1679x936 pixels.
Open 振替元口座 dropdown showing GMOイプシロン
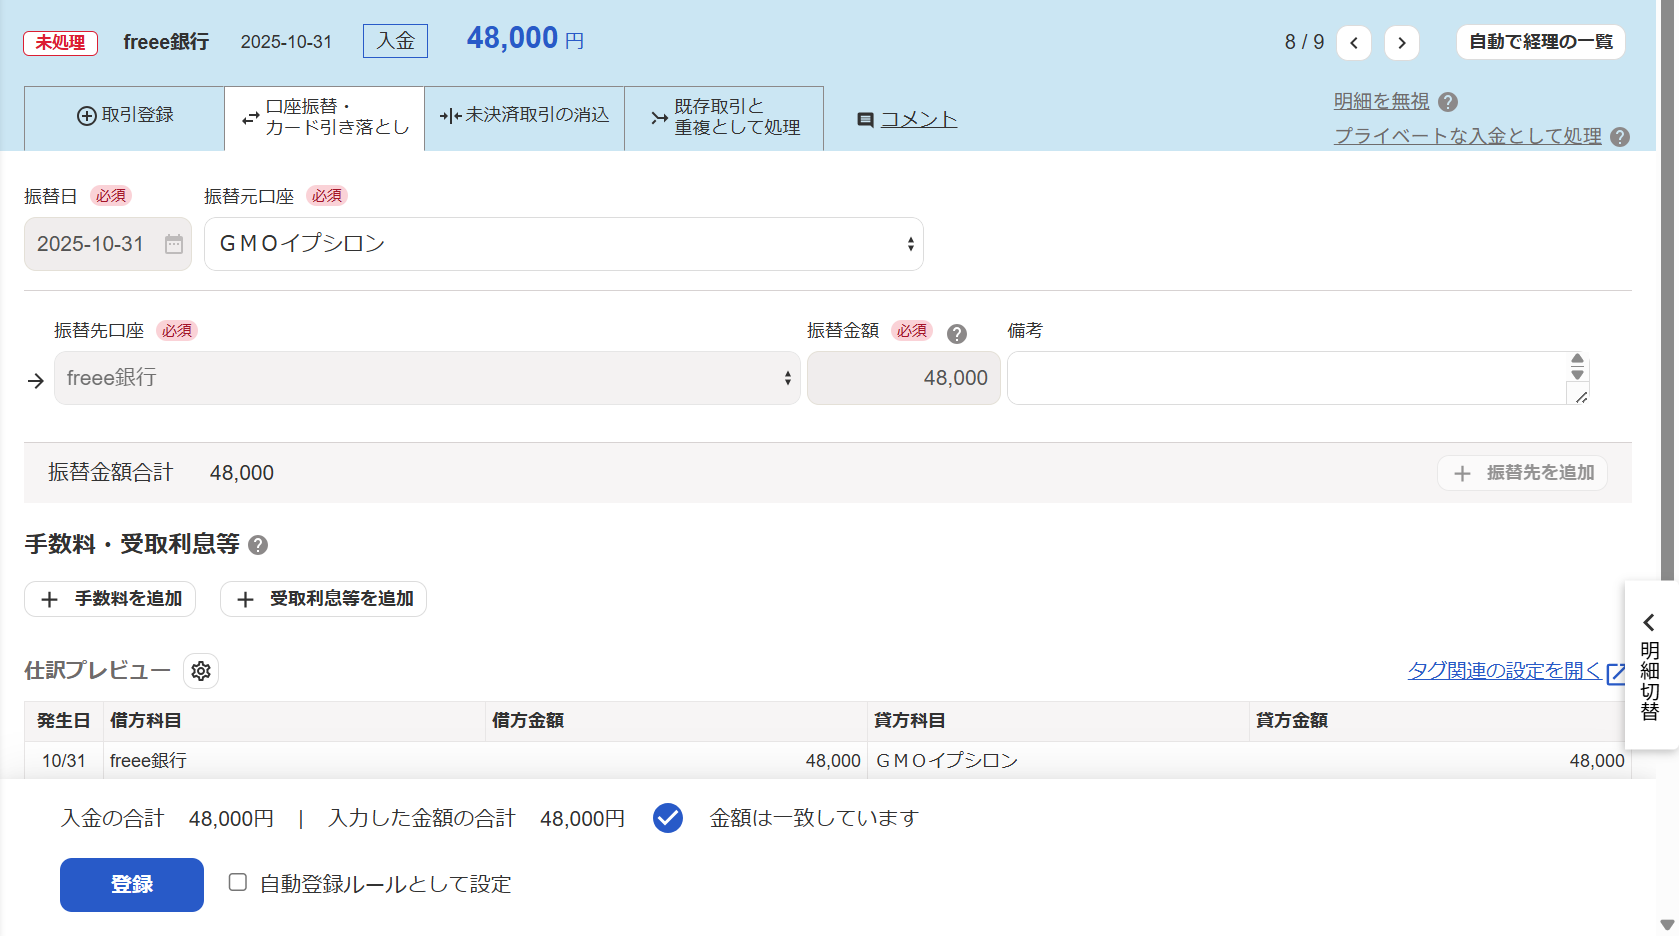564,244
